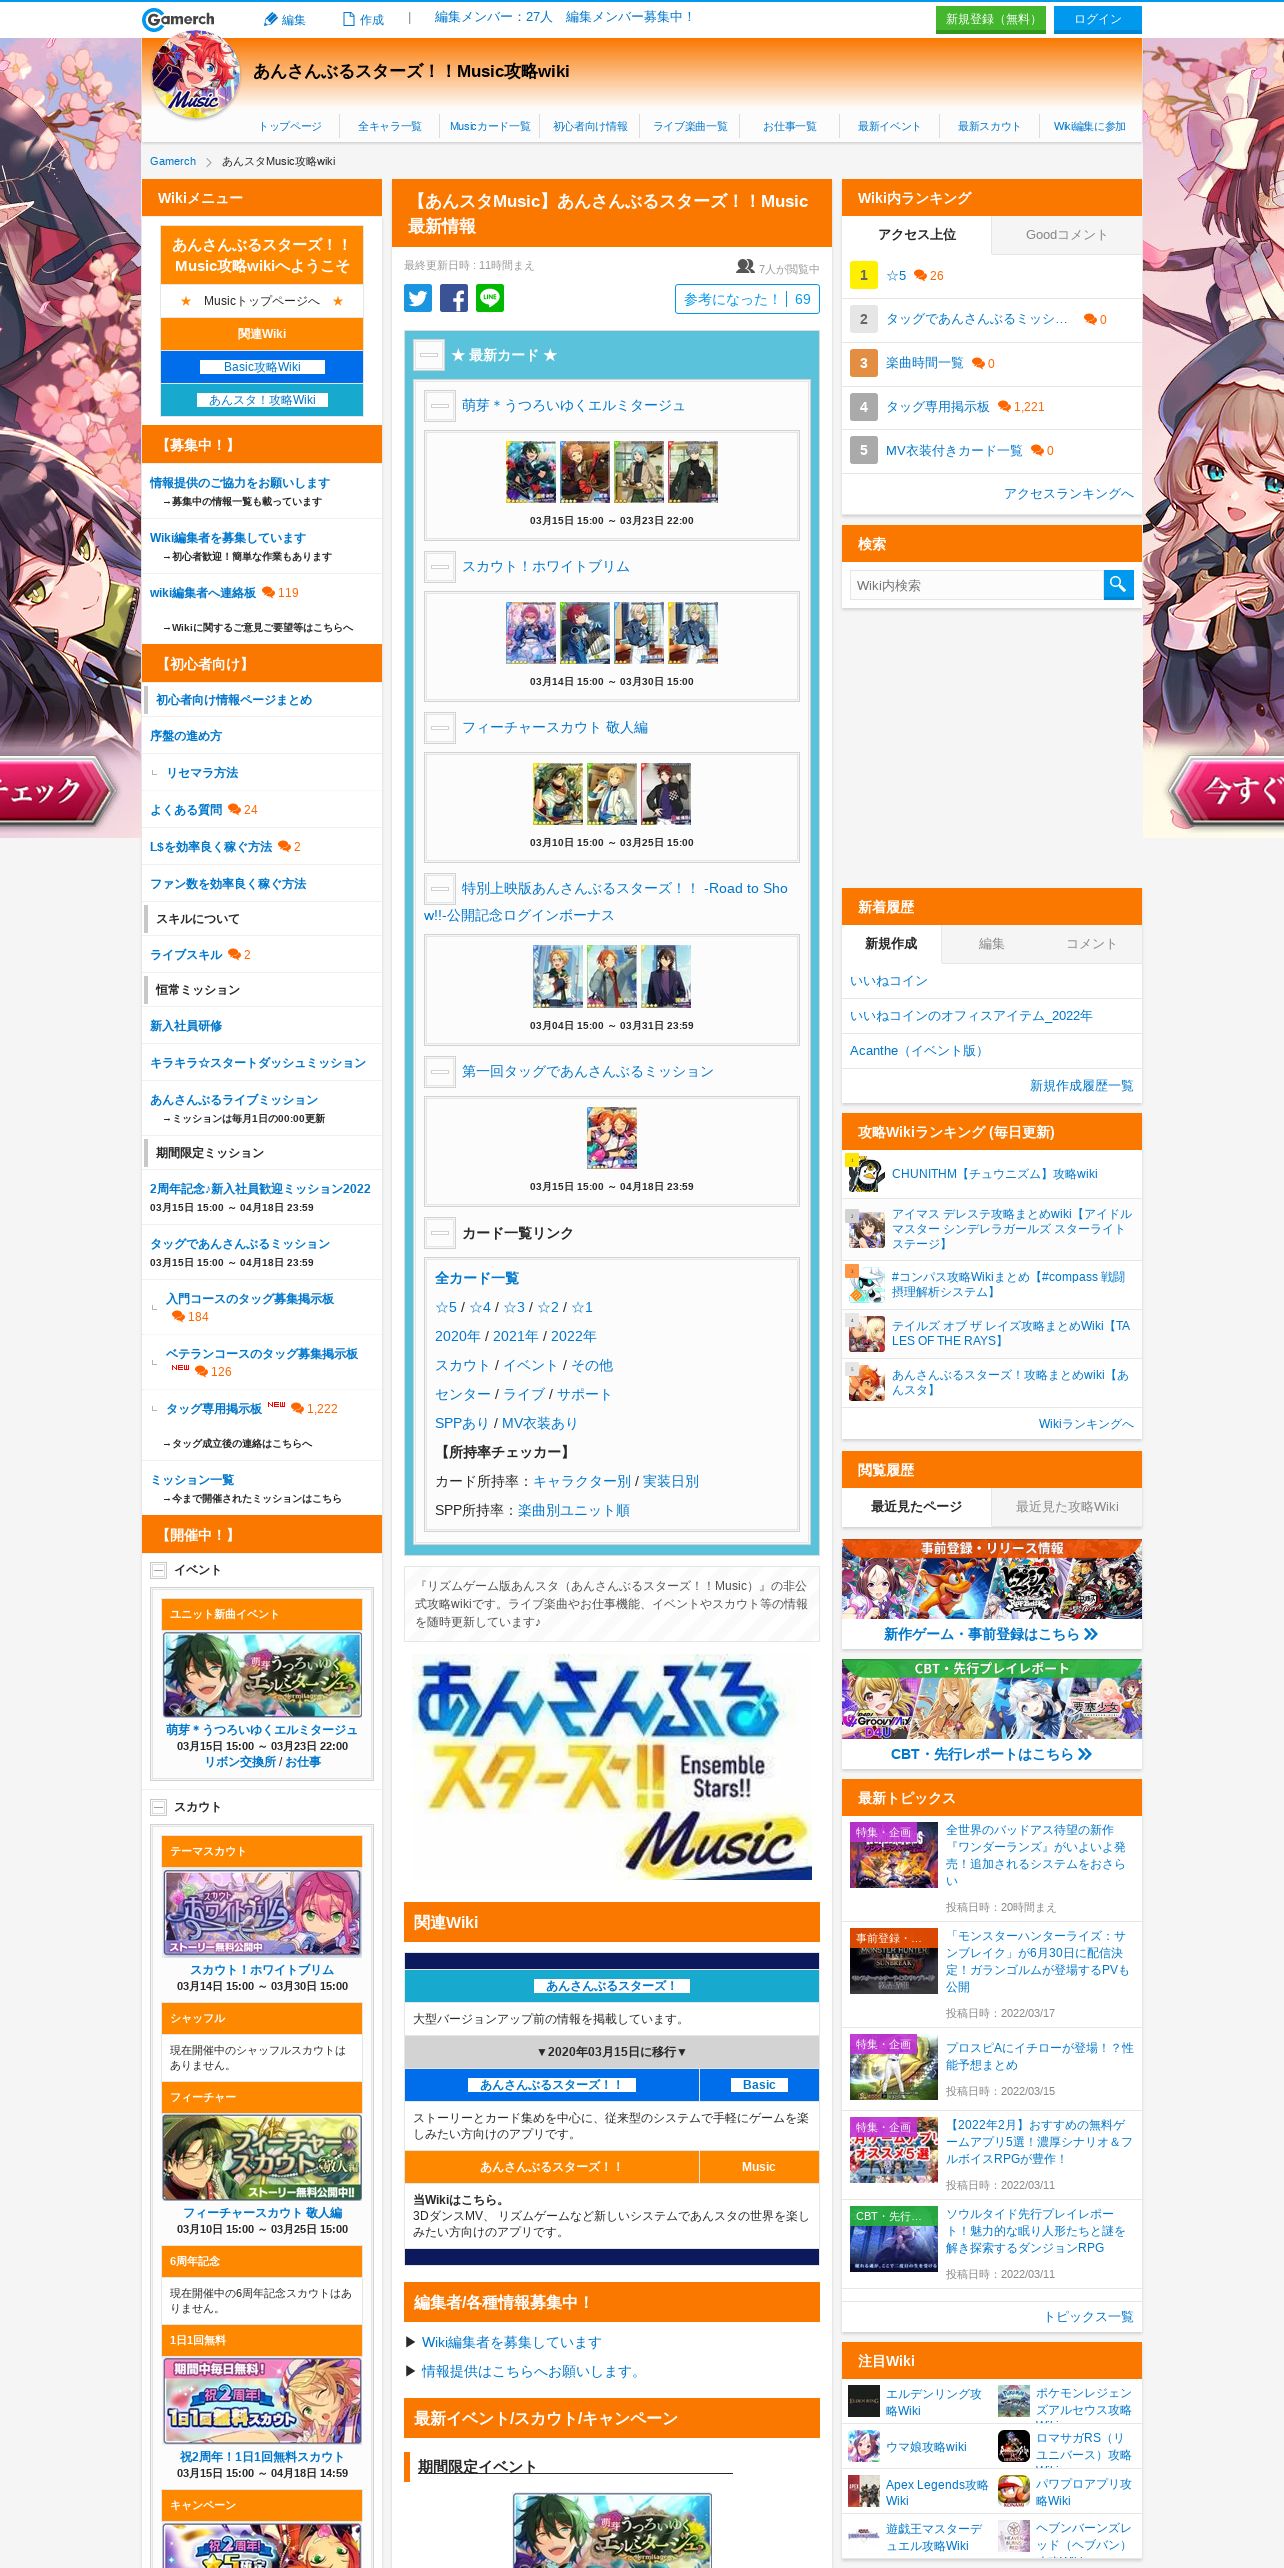This screenshot has width=1284, height=2568.
Task: Open the 新作ゲーム・事前登録はこちら banner
Action: click(992, 1593)
